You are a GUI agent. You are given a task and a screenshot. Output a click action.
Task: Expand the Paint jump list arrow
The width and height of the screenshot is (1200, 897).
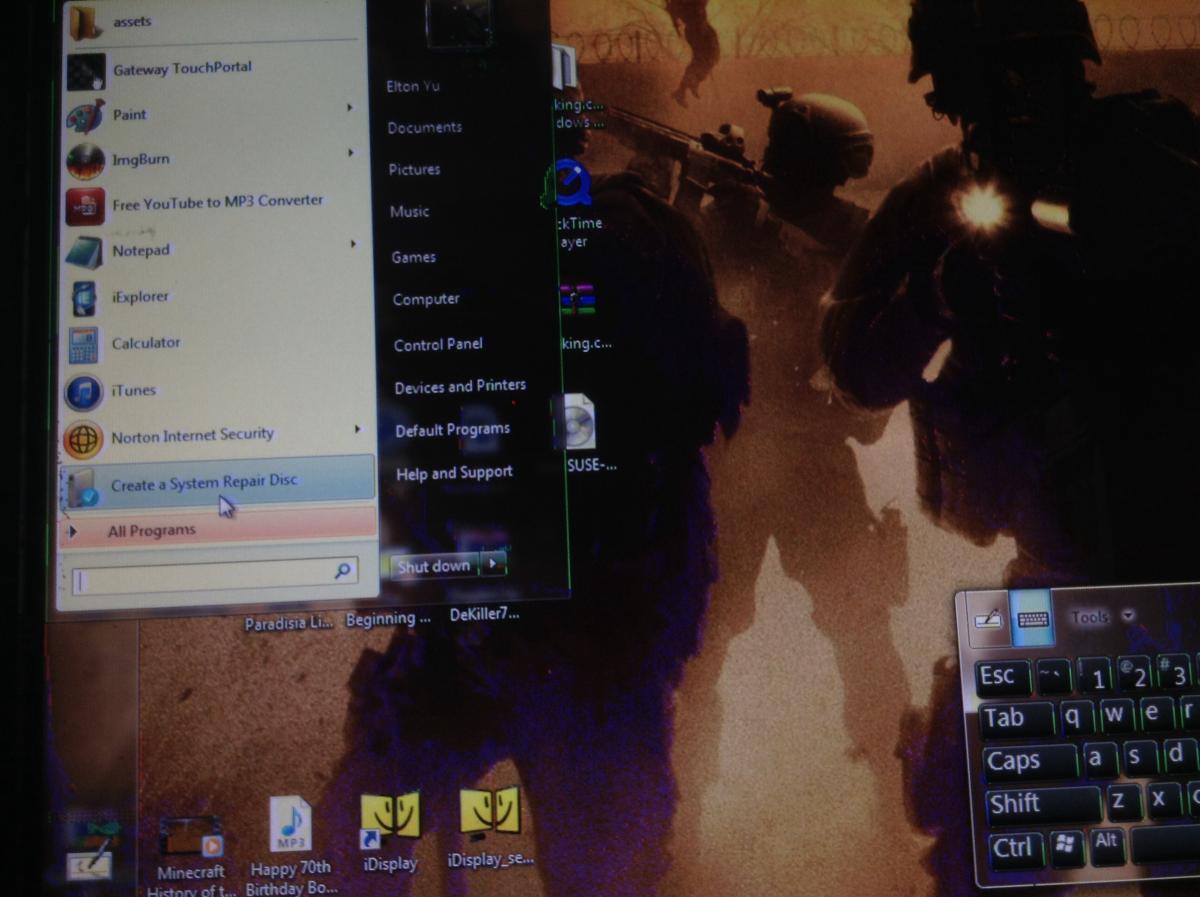[350, 107]
